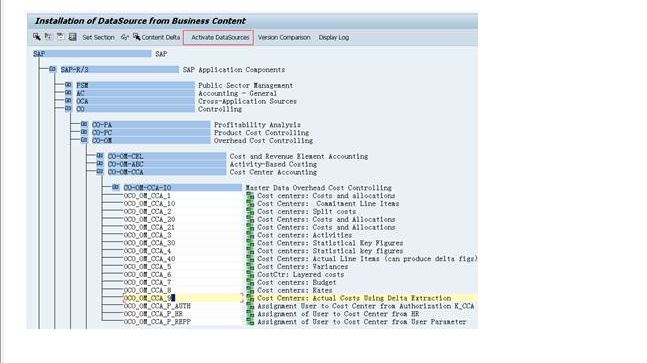Viewport: 647px width, 363px height.
Task: Expand the CO-OM-ABC node
Action: (x=100, y=164)
